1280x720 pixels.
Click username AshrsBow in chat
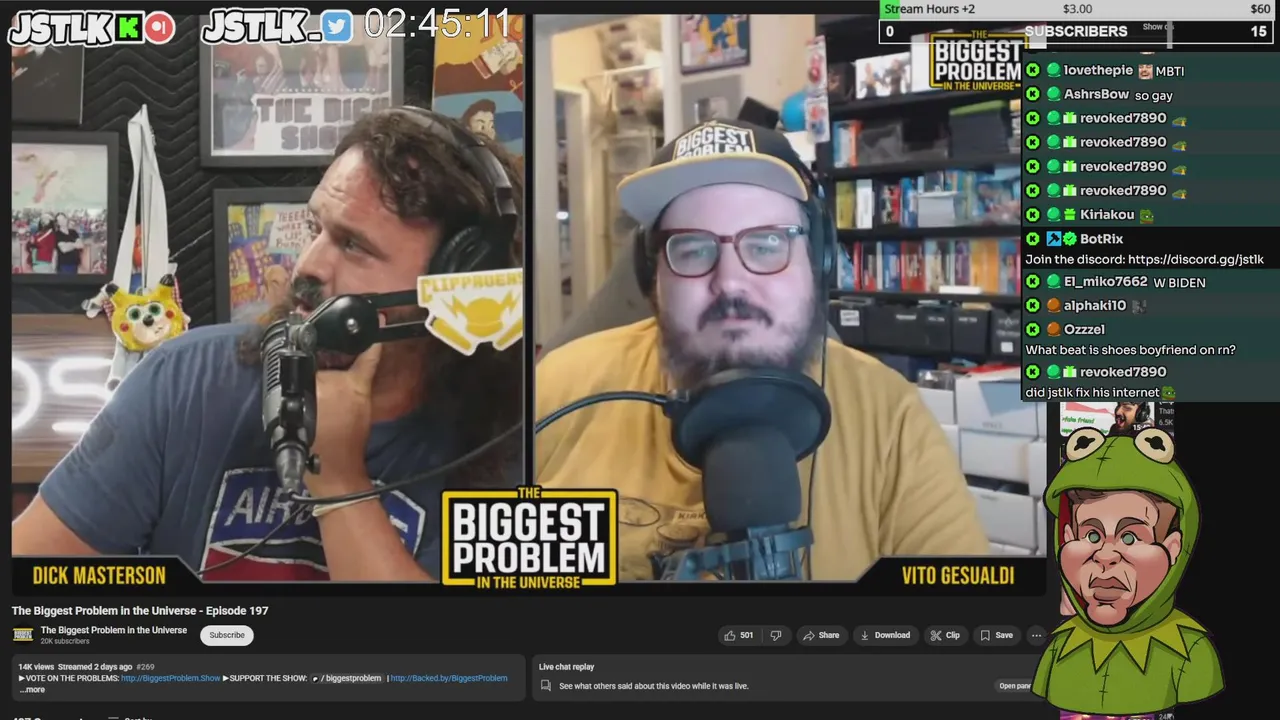point(1096,94)
